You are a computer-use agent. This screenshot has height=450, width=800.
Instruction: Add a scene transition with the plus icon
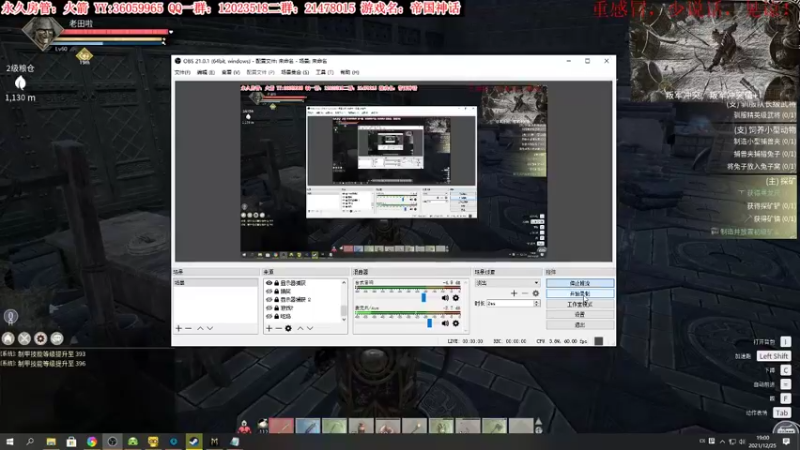(x=514, y=293)
